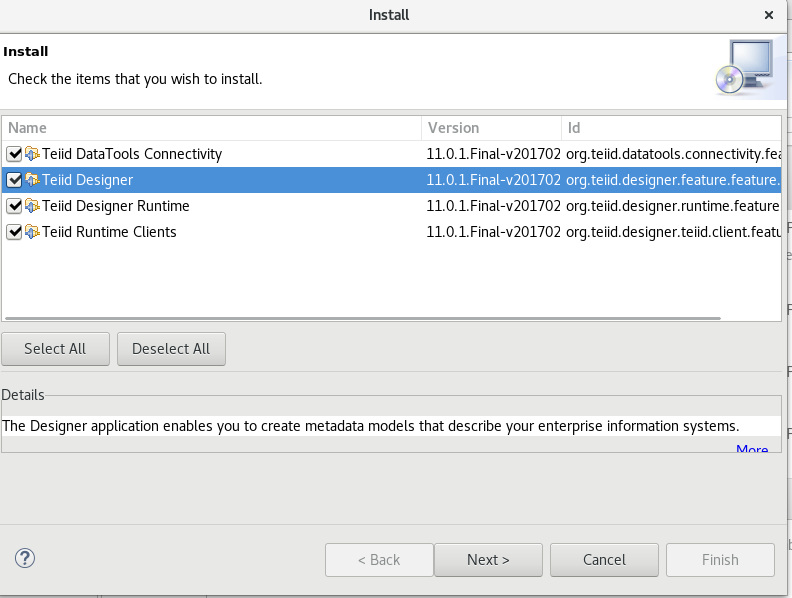The width and height of the screenshot is (792, 598).
Task: Uncheck the Teiid Designer checkbox
Action: 14,180
